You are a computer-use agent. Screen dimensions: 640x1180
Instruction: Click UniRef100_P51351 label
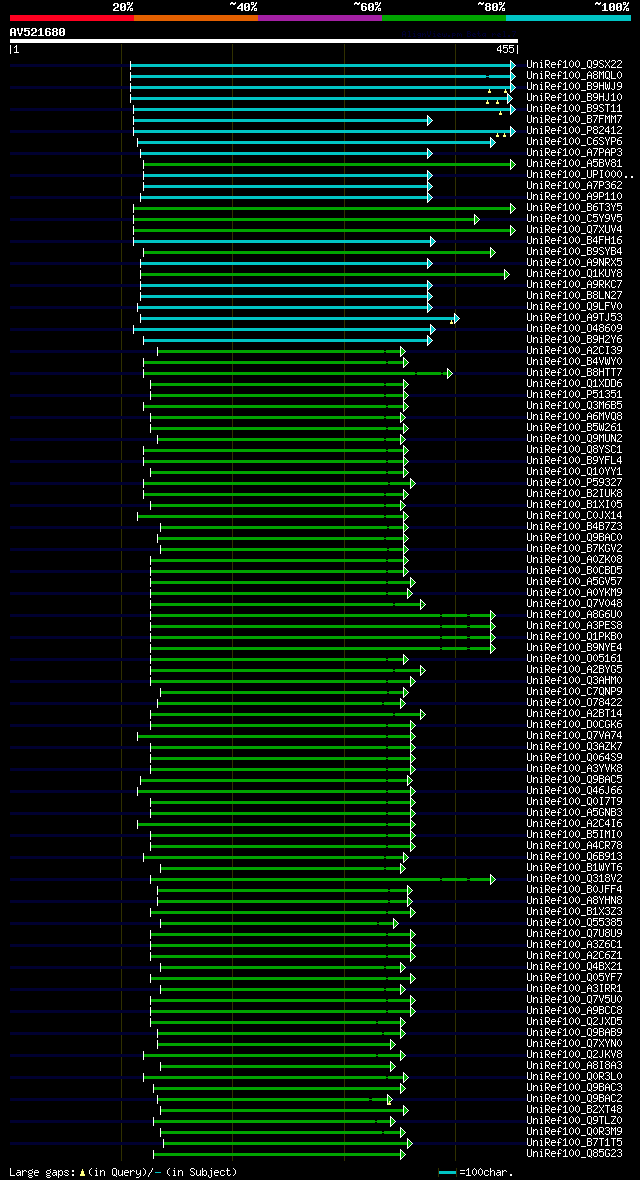pyautogui.click(x=574, y=394)
